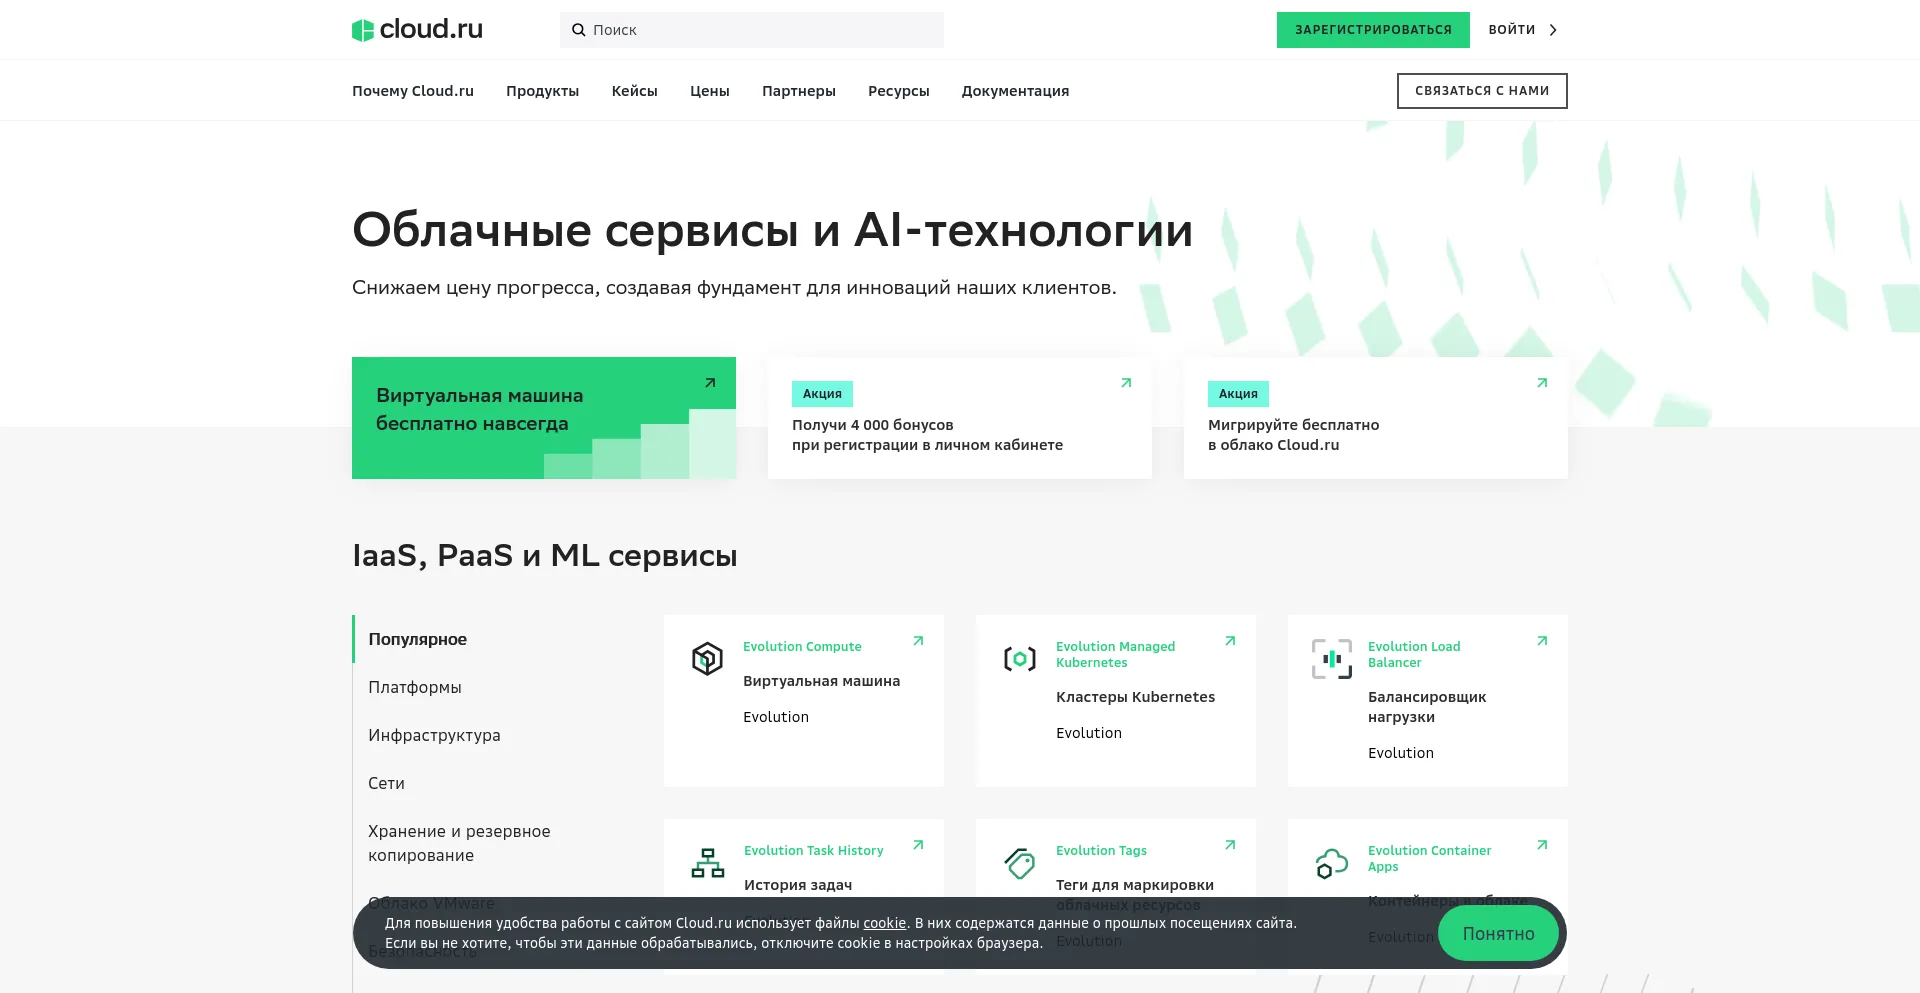1920x993 pixels.
Task: Open the Документация menu item
Action: (x=1014, y=90)
